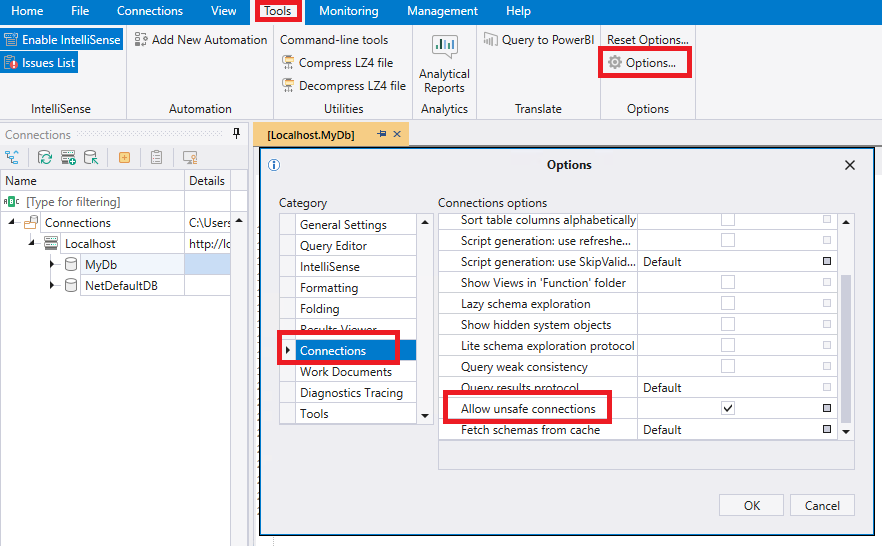Click OK in Options dialog
Image resolution: width=882 pixels, height=546 pixels.
tap(752, 506)
